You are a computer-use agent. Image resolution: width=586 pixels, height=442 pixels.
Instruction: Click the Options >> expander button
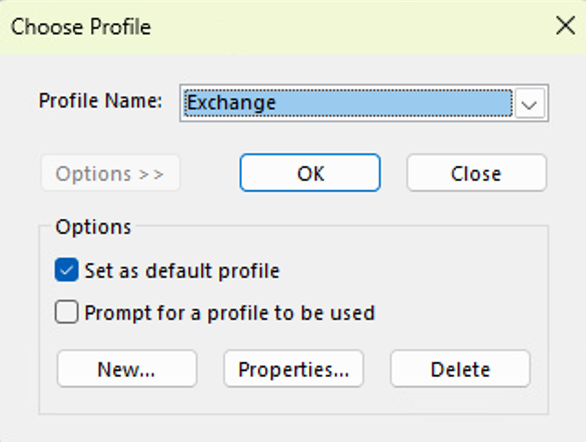point(110,173)
